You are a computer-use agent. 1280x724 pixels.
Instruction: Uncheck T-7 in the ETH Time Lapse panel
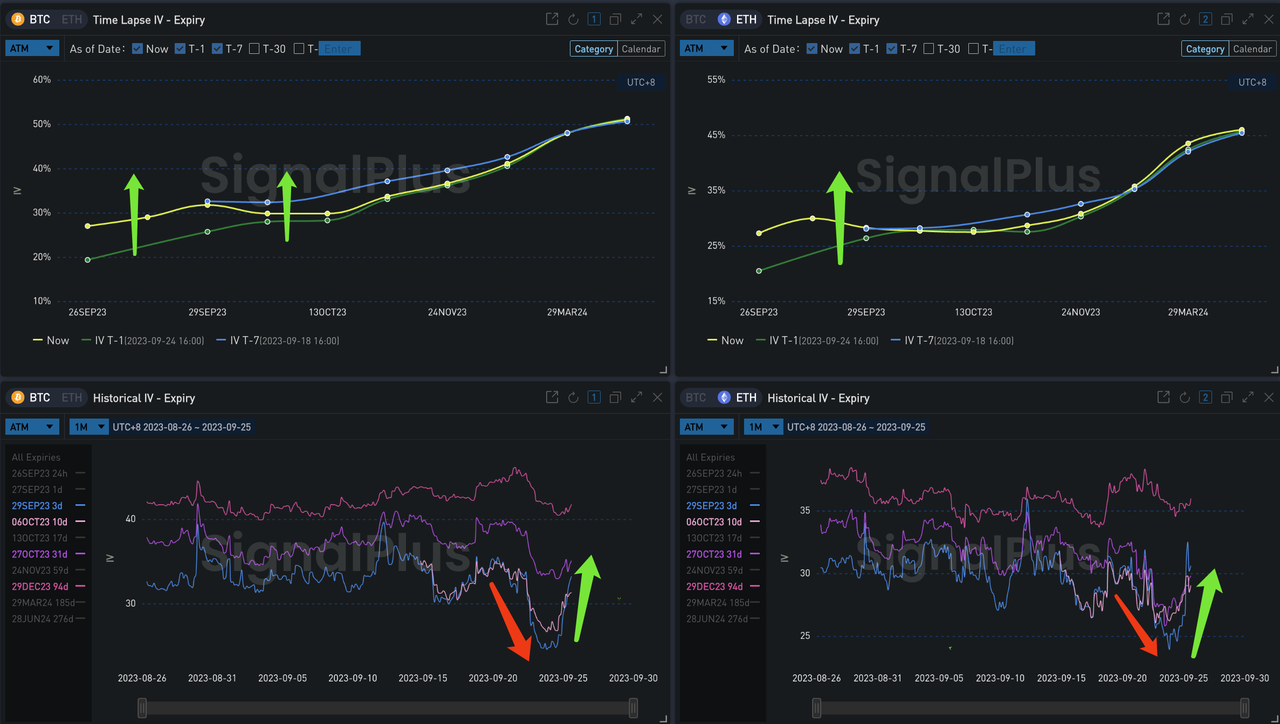pyautogui.click(x=891, y=48)
